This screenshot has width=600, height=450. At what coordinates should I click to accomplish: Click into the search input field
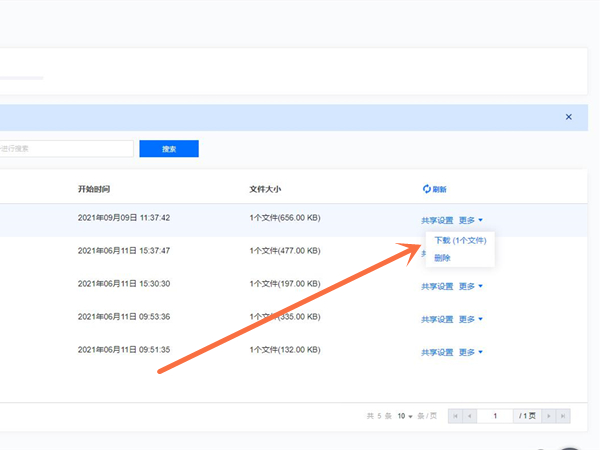[x=66, y=149]
